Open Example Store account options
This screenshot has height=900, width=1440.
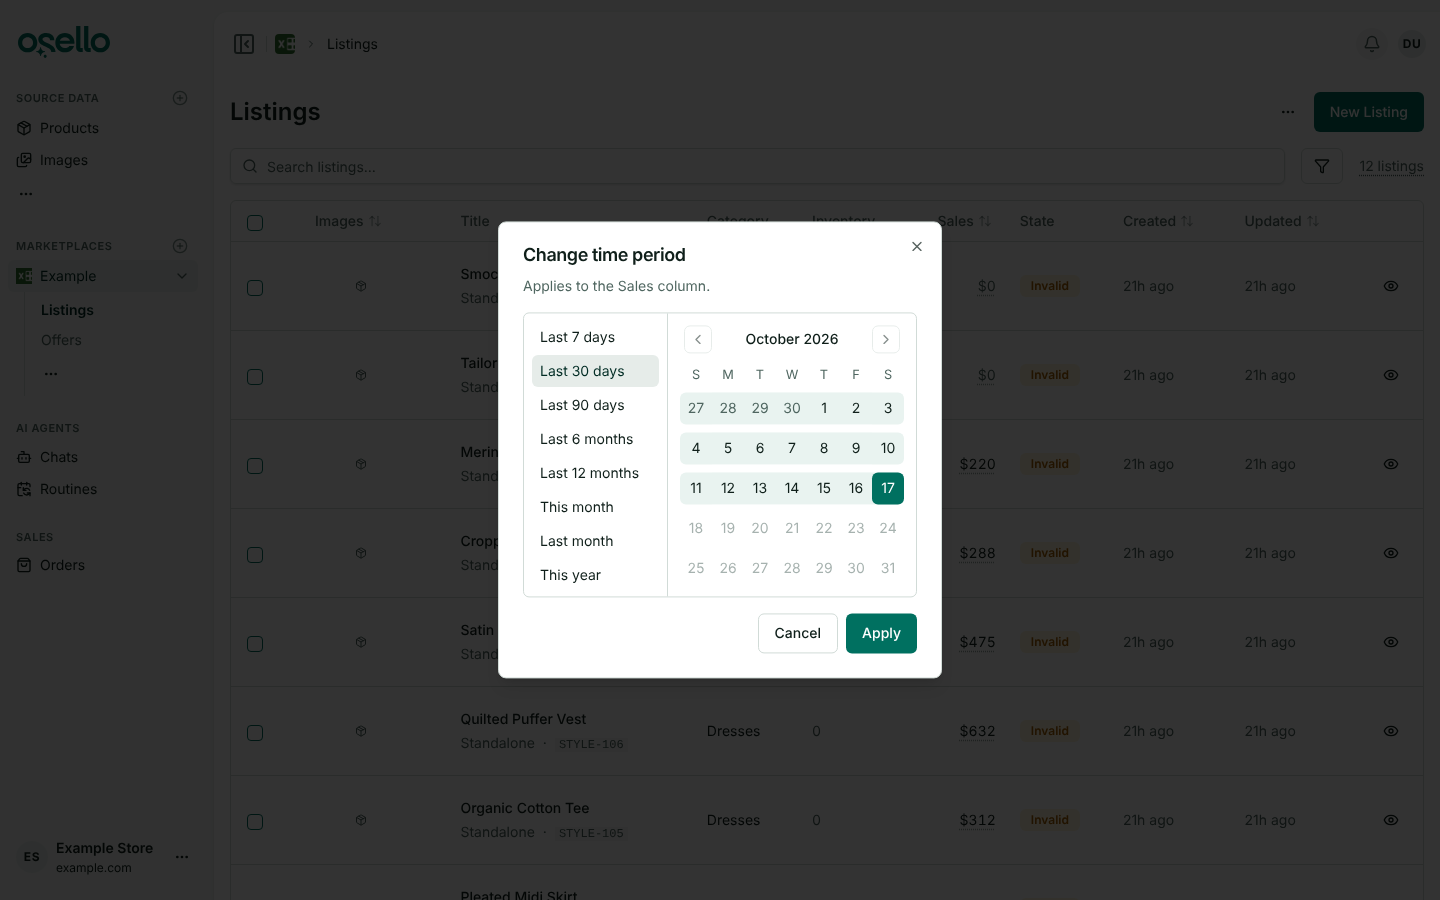(182, 857)
